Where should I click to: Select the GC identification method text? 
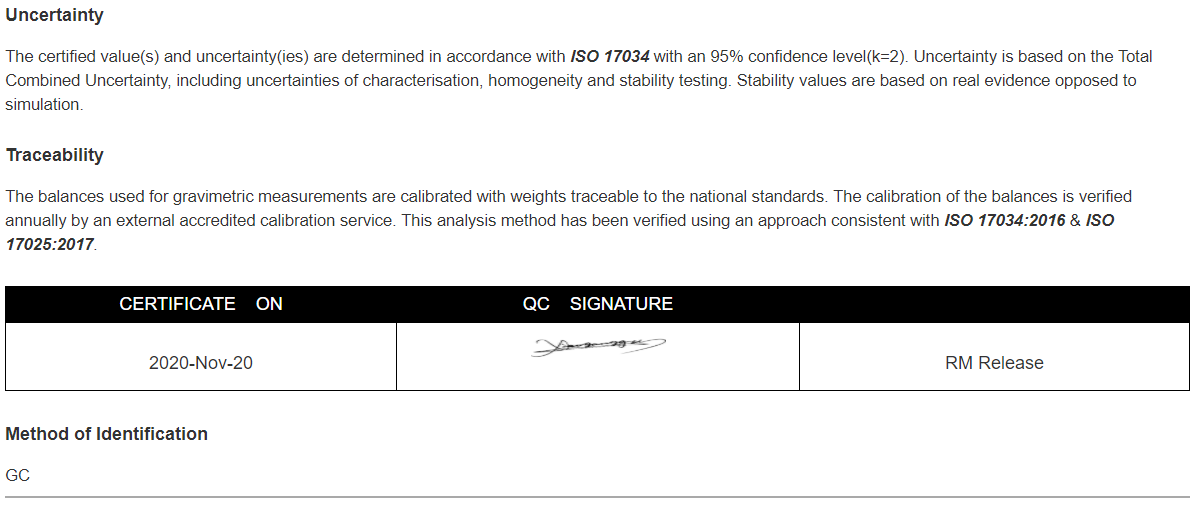(18, 476)
